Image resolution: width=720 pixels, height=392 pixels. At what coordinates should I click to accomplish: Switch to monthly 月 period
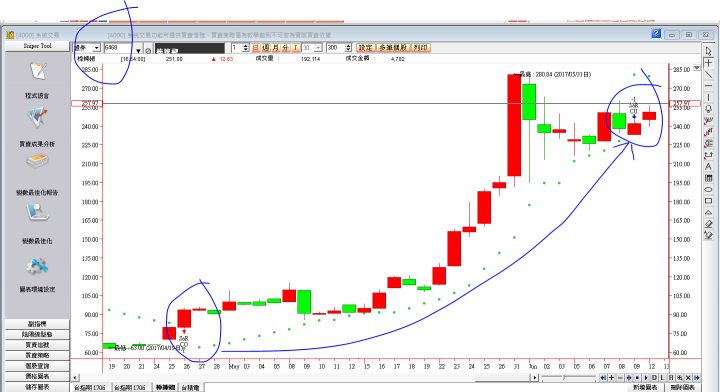tap(276, 48)
